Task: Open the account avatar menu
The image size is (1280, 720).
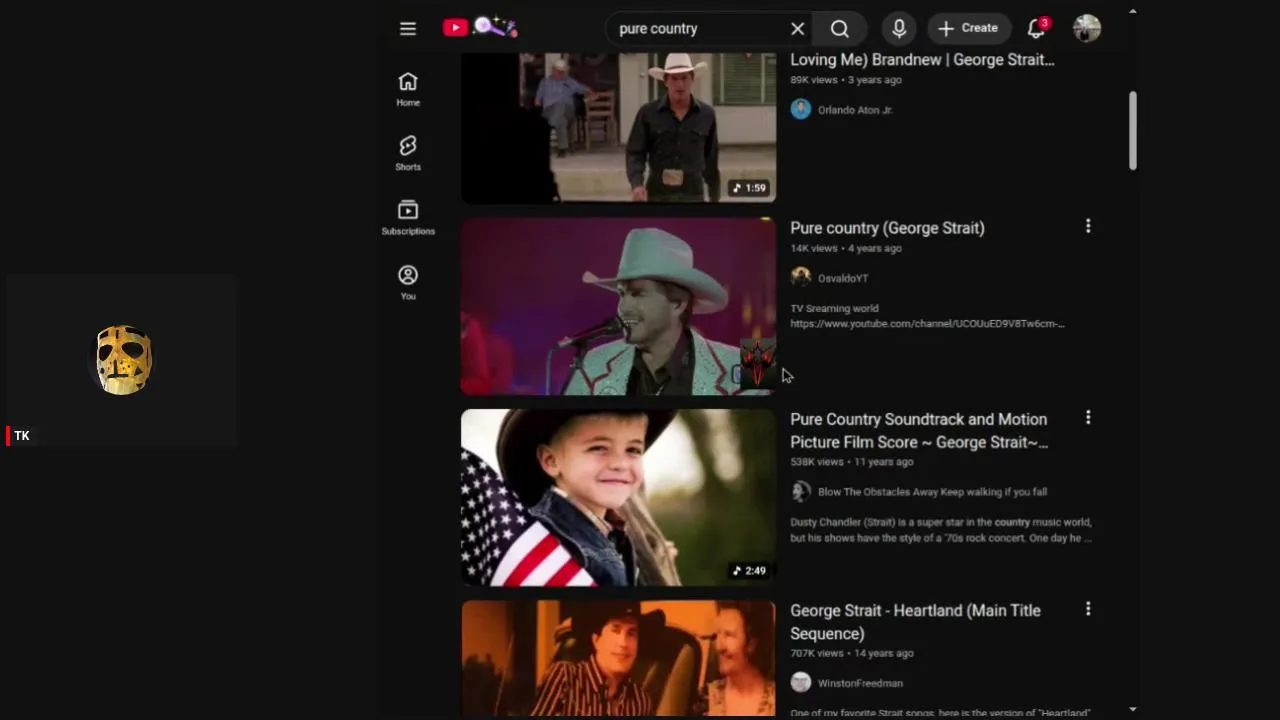Action: point(1087,28)
